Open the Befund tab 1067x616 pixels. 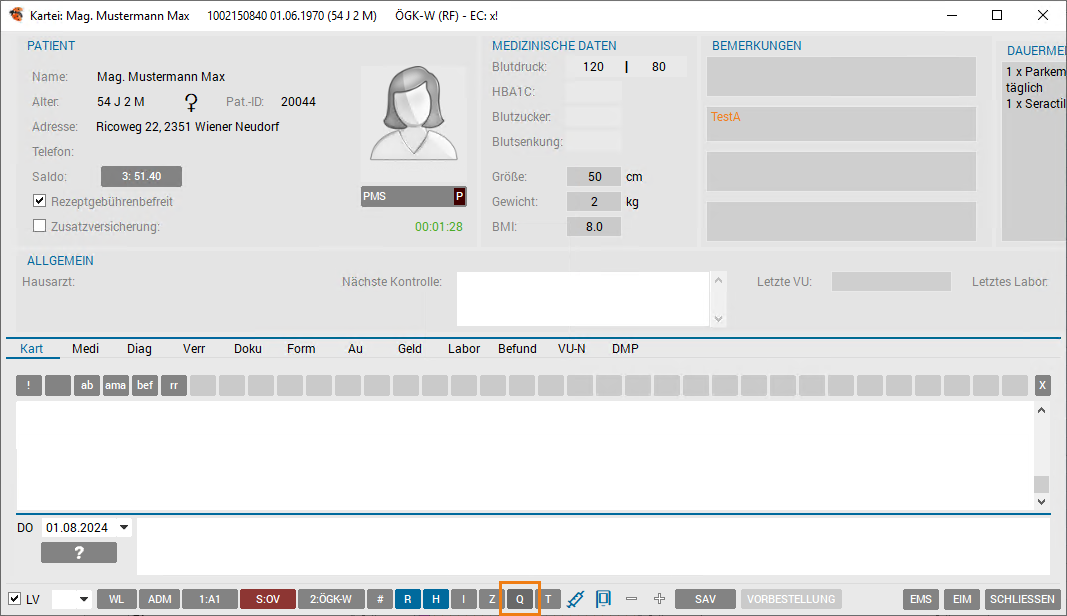point(517,348)
